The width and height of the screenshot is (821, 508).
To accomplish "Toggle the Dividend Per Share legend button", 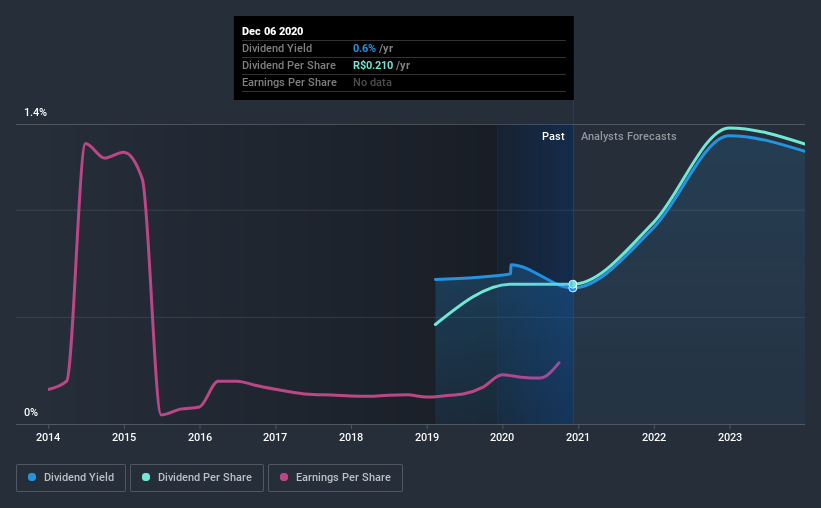I will click(197, 478).
